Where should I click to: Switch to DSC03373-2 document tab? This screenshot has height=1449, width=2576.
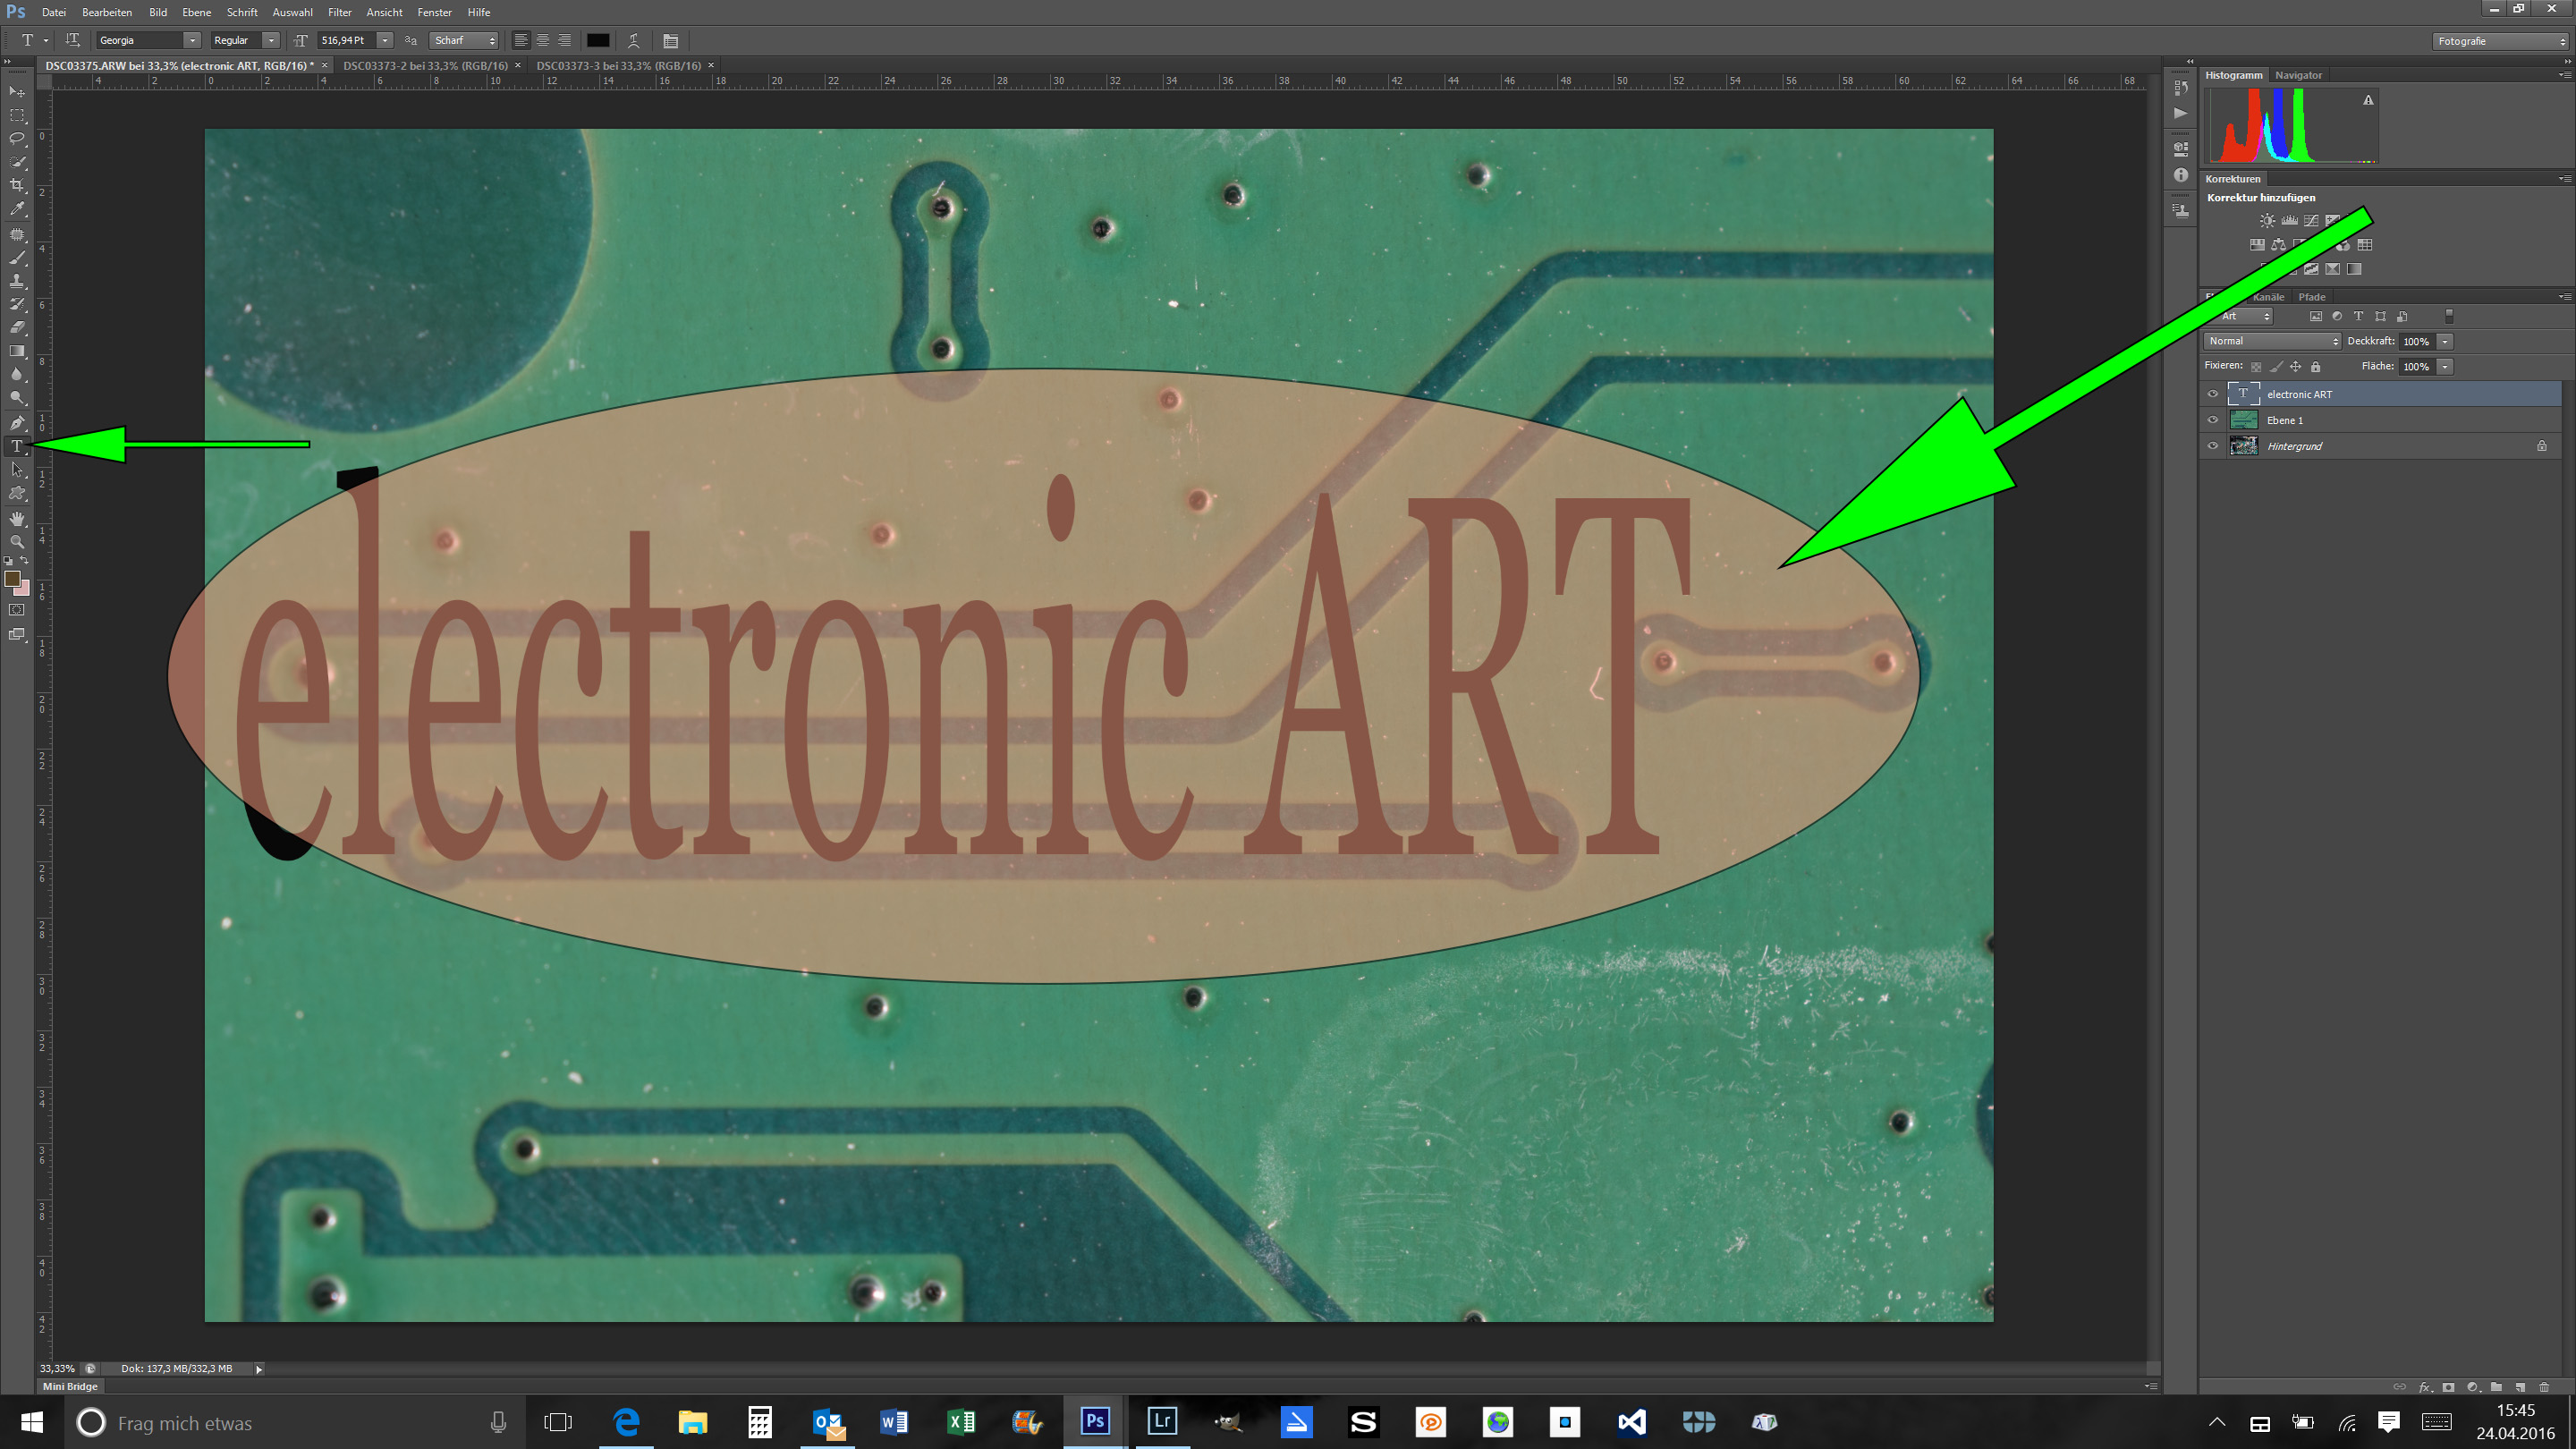pyautogui.click(x=425, y=65)
